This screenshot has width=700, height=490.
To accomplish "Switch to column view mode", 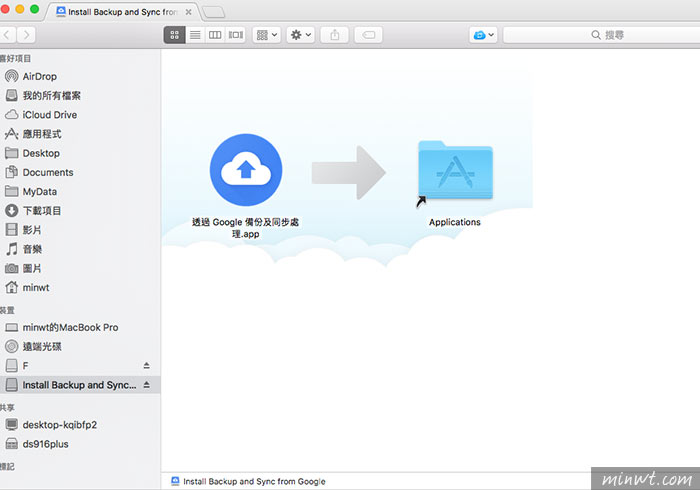I will [x=215, y=35].
